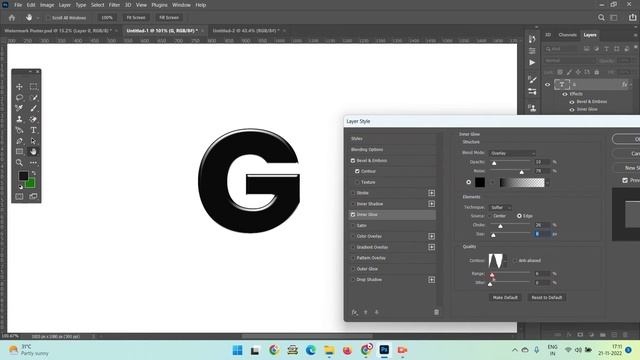640x360 pixels.
Task: Hide the Inner Glow effect in Layers panel
Action: tap(572, 109)
